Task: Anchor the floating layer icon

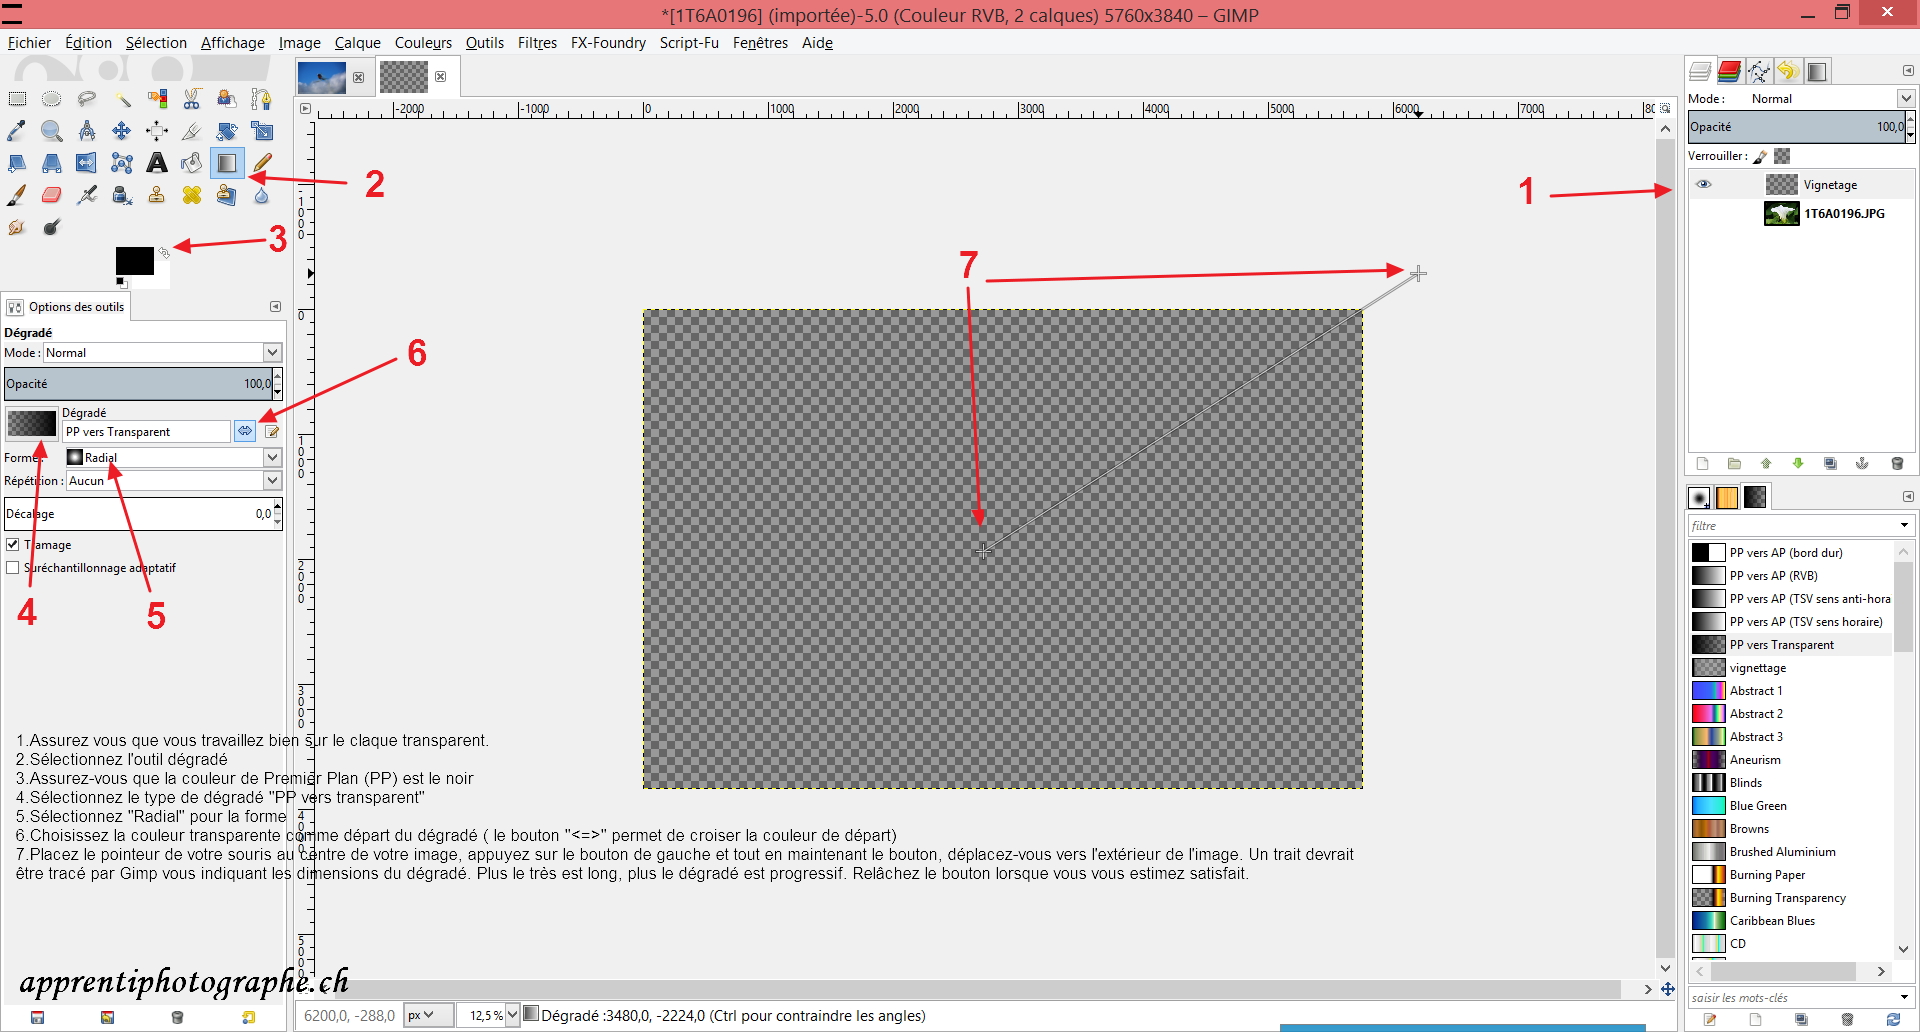Action: pos(1862,463)
